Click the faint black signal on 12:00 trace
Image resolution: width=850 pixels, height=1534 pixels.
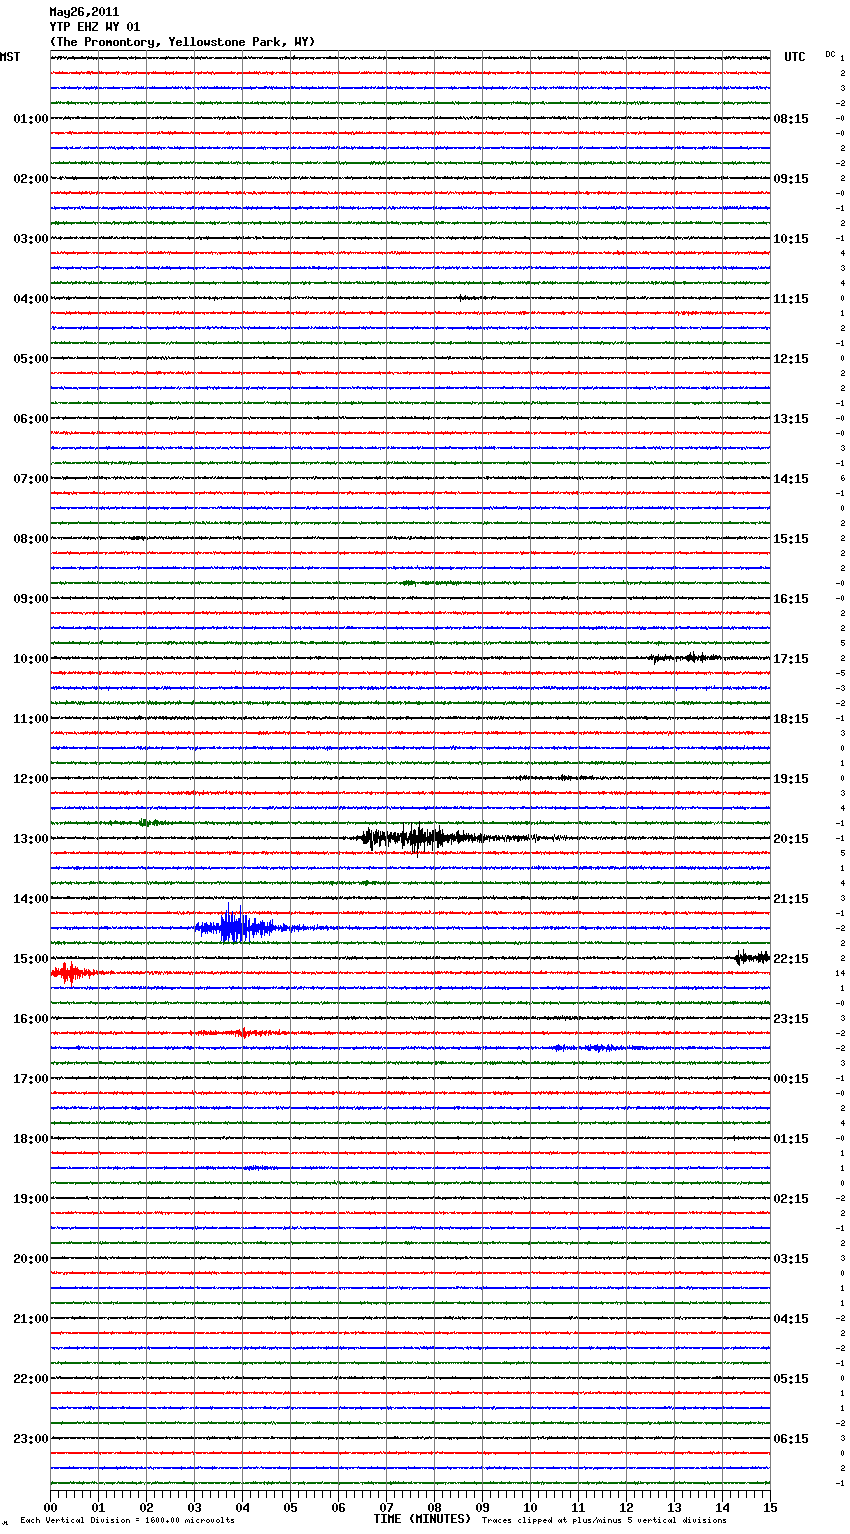click(555, 777)
